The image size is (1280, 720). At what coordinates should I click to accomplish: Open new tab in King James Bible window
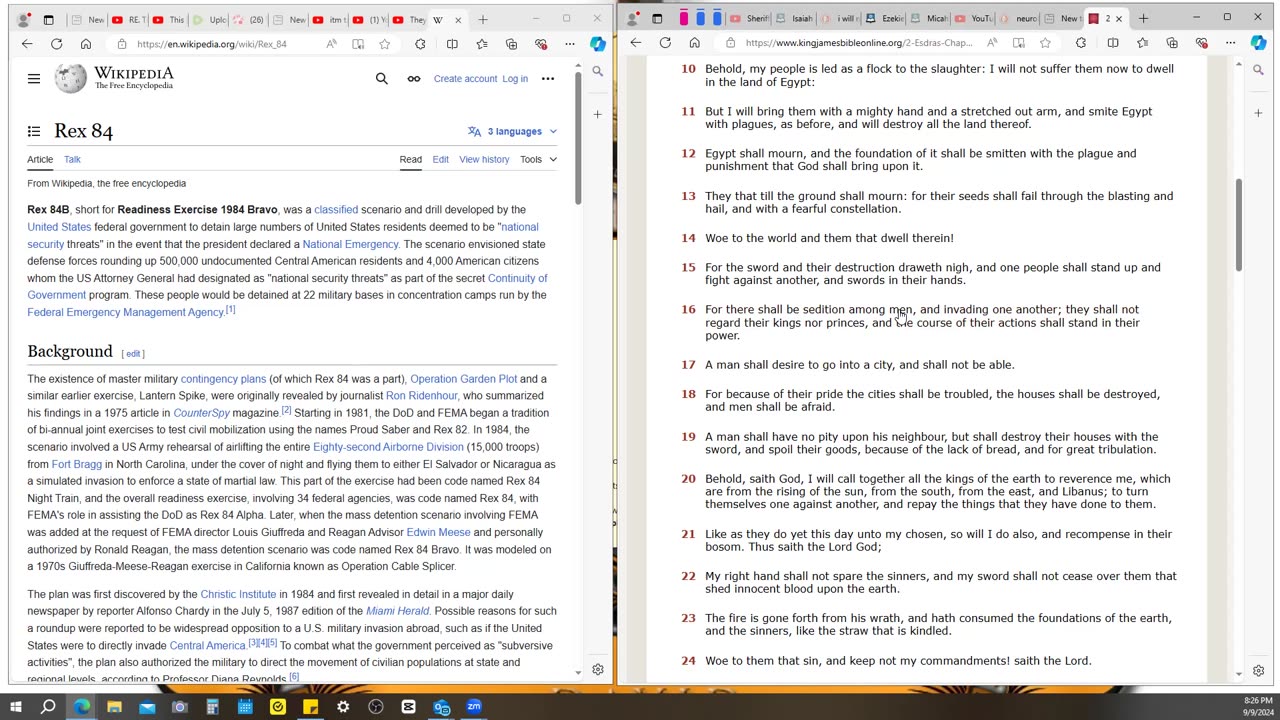[x=1143, y=18]
